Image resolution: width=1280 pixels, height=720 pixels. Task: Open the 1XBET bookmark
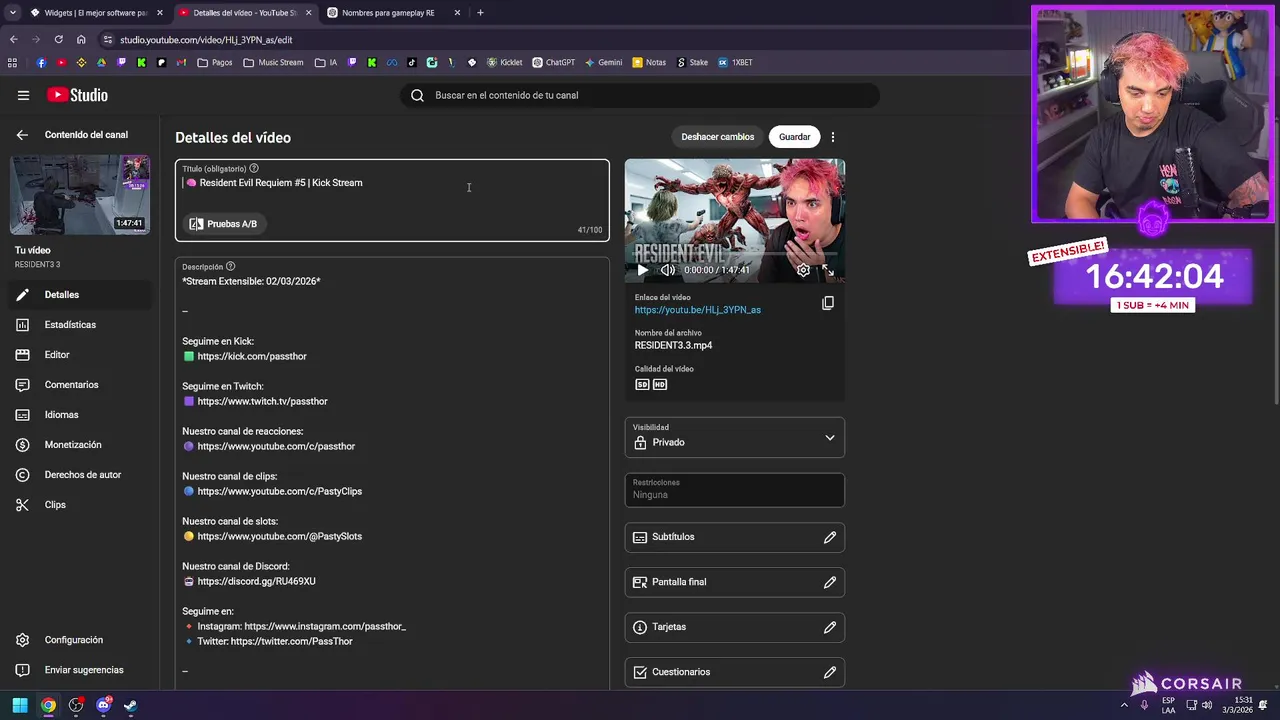click(735, 62)
